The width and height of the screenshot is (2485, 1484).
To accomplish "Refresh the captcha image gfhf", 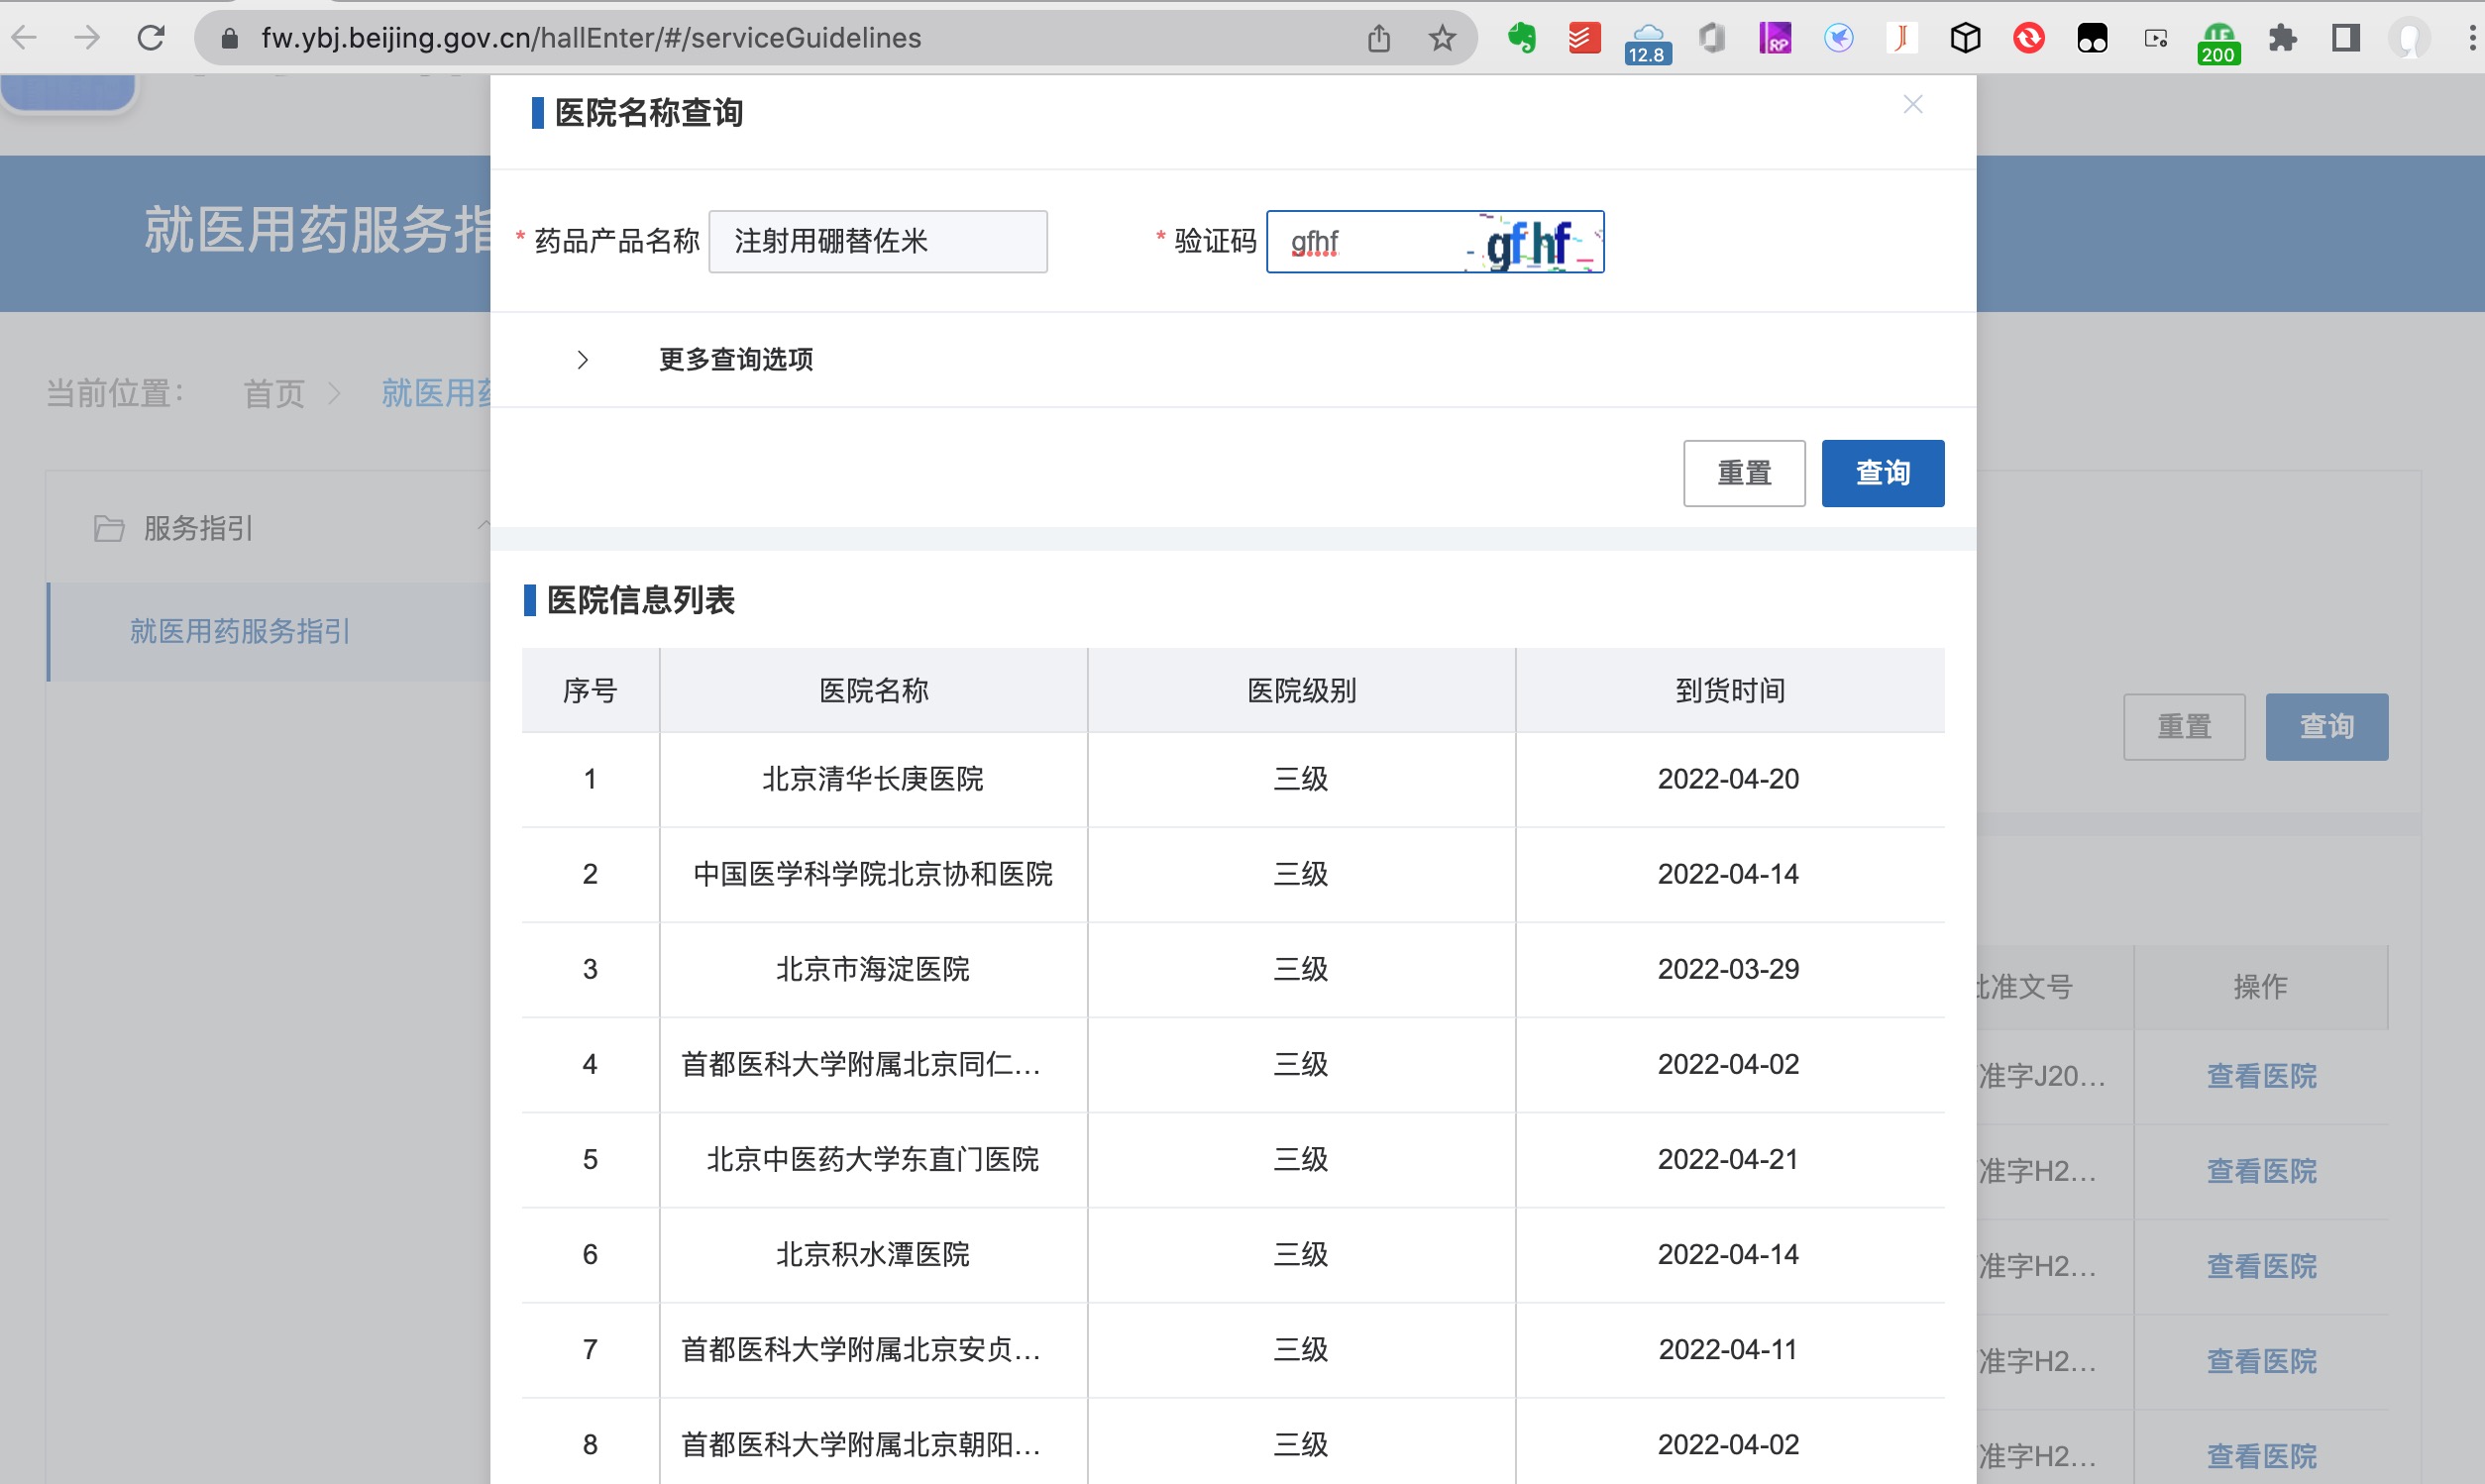I will (x=1532, y=242).
